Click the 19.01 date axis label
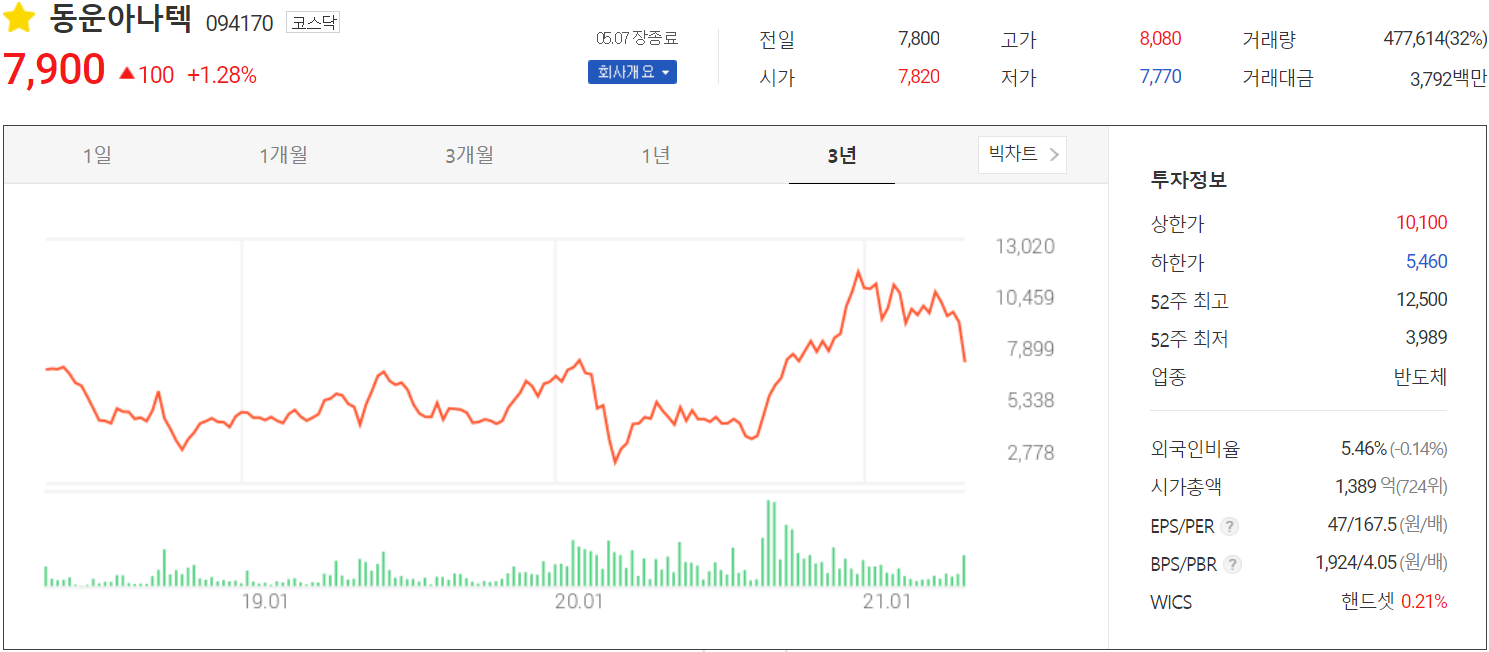Screen dimensions: 1489x652 click(x=266, y=602)
